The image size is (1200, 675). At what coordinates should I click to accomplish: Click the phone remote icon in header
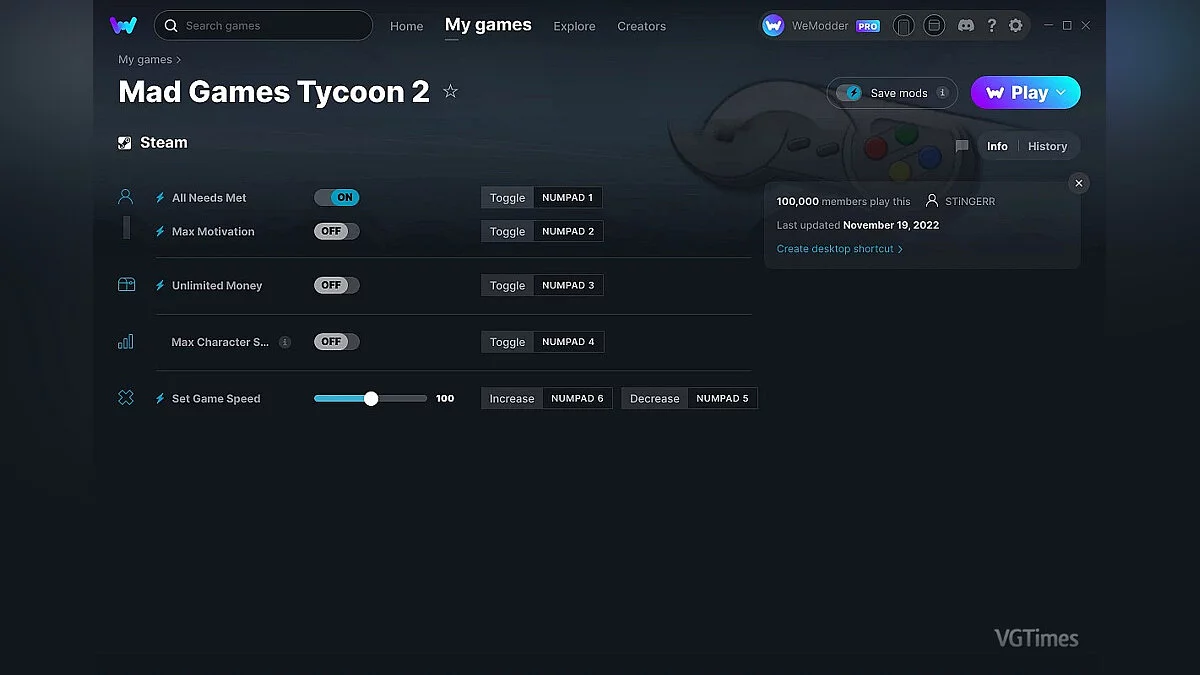point(903,26)
